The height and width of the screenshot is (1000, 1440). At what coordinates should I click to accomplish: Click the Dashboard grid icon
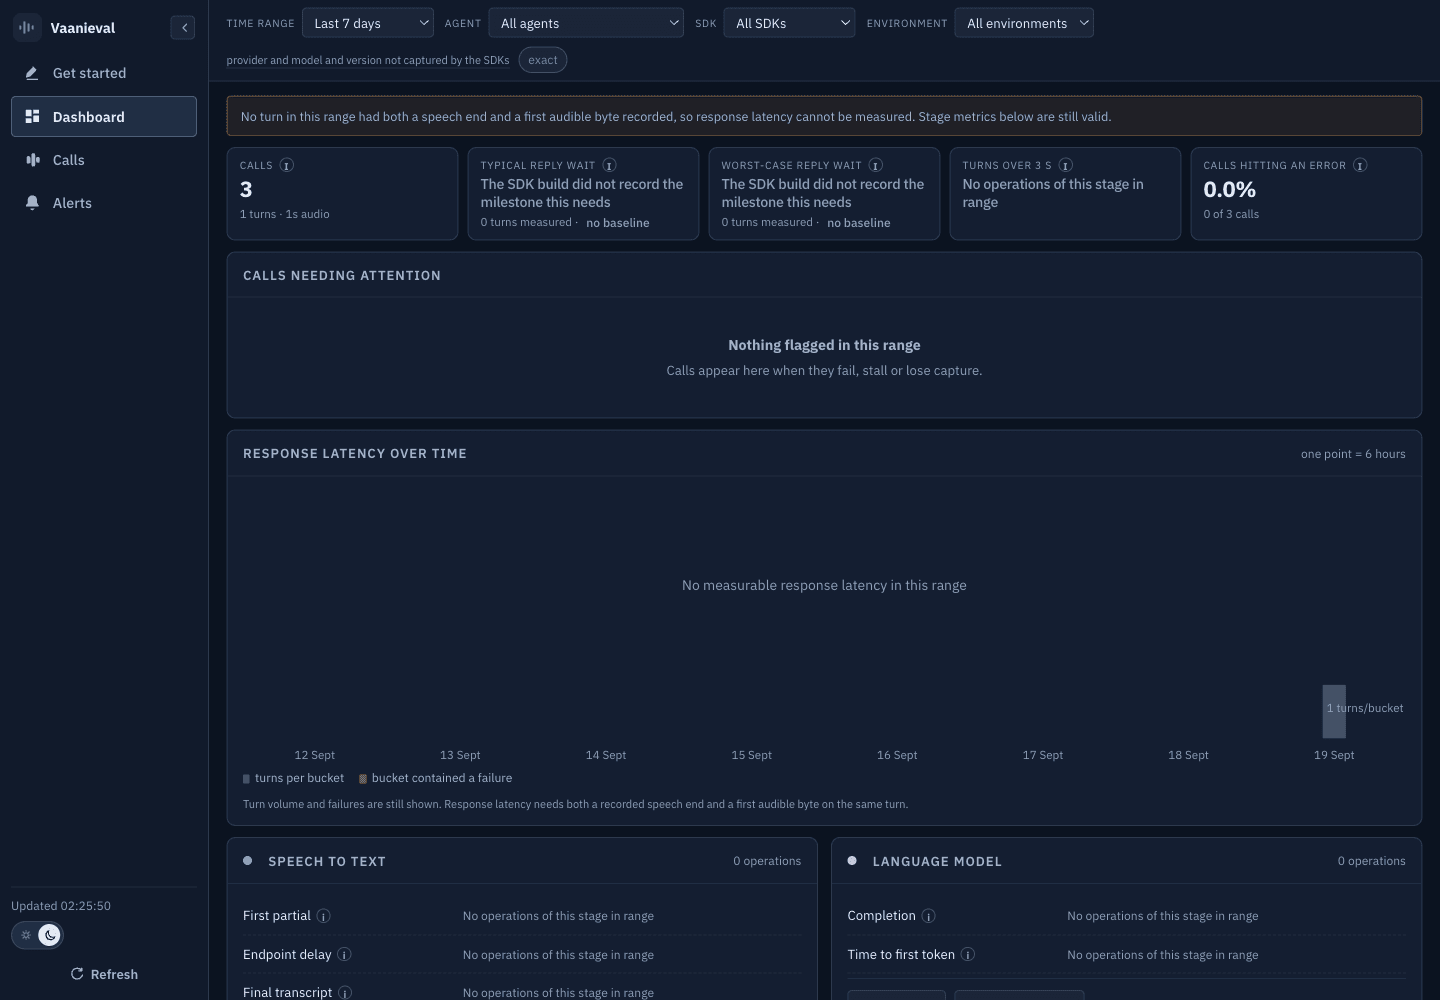pos(32,117)
